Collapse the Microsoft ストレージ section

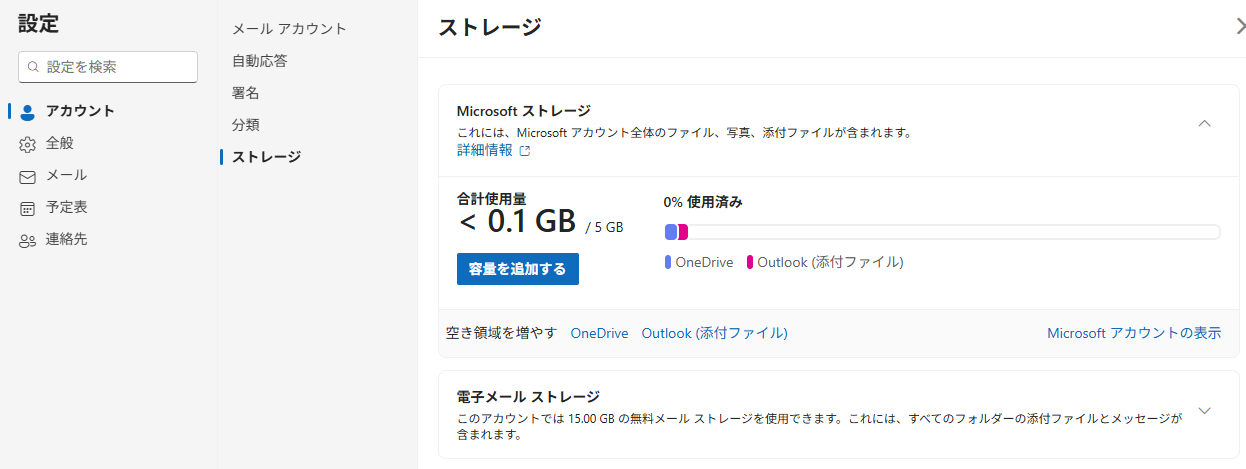pyautogui.click(x=1204, y=124)
